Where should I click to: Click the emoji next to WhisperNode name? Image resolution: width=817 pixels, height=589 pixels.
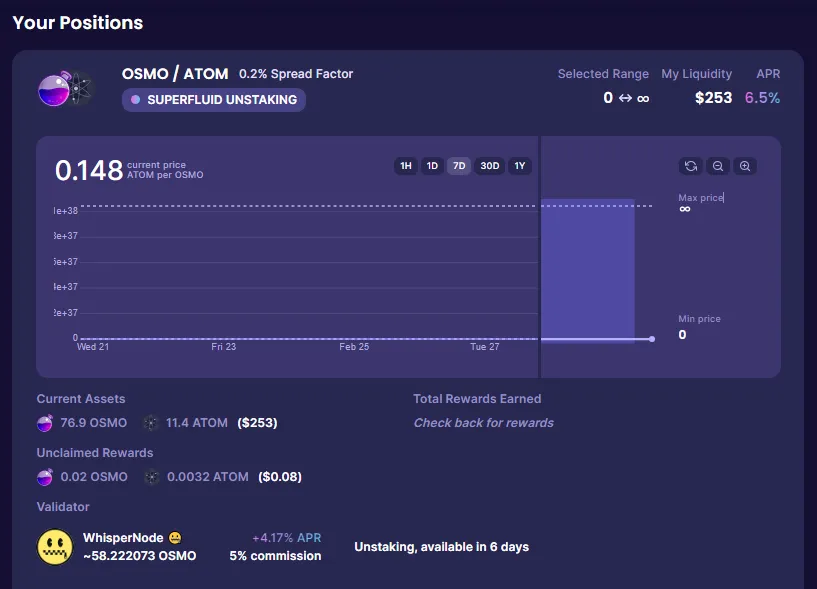175,537
